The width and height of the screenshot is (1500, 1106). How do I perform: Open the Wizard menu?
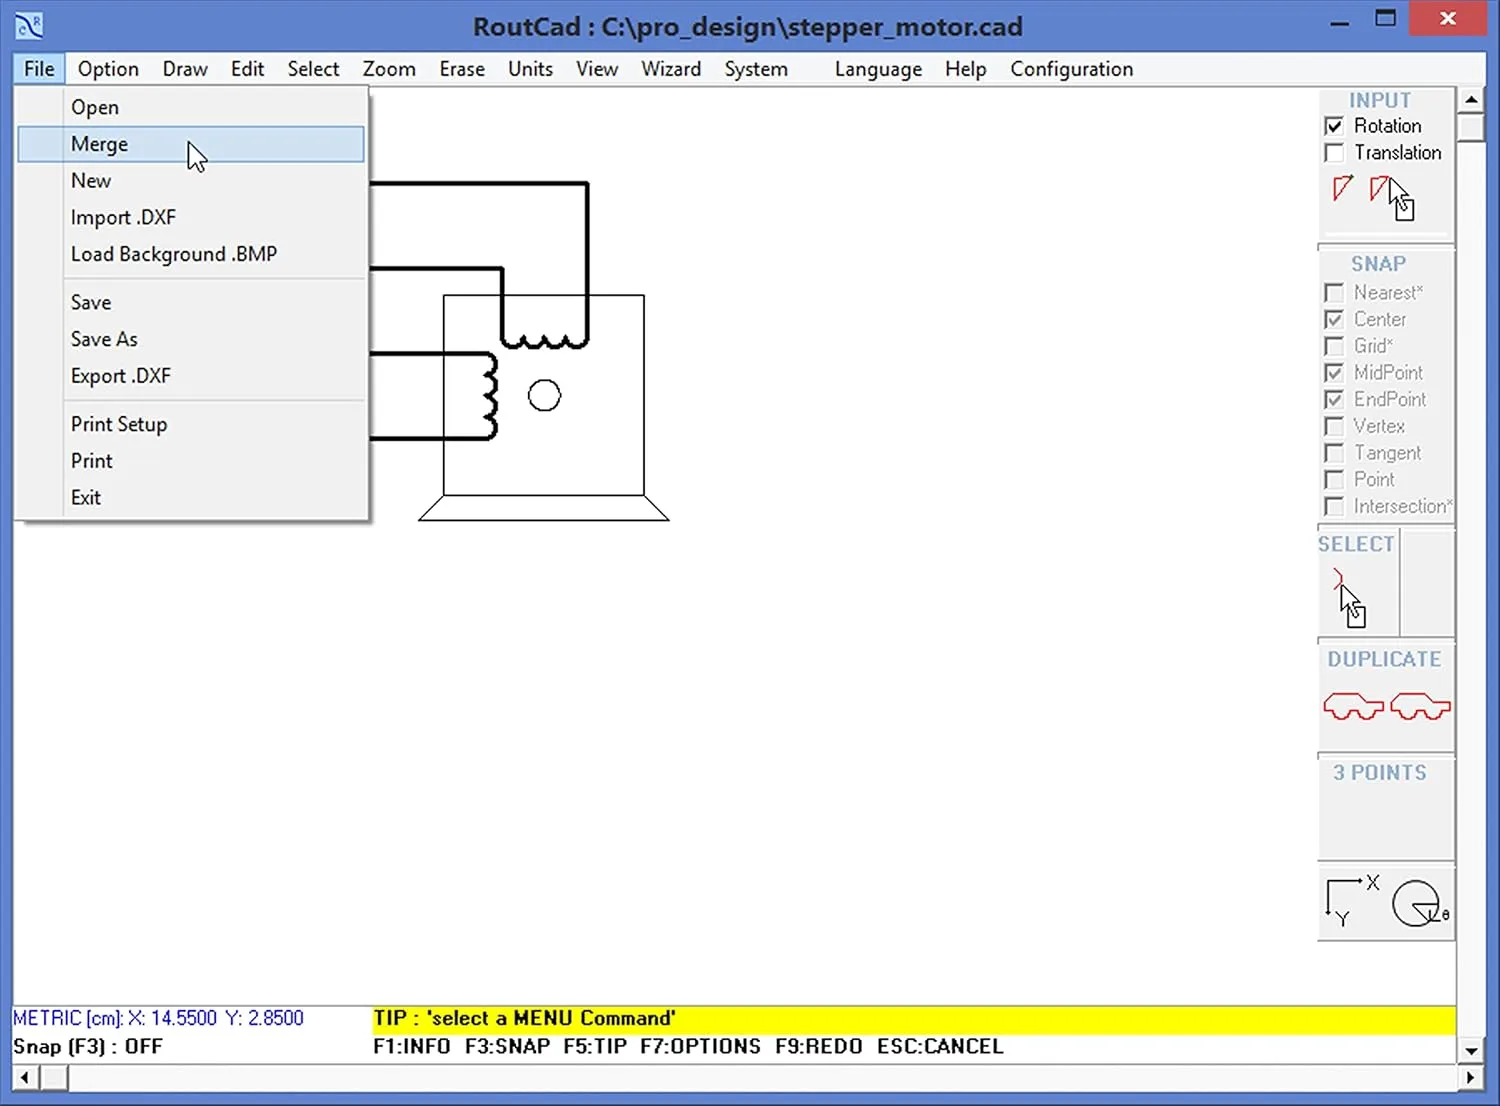click(671, 69)
